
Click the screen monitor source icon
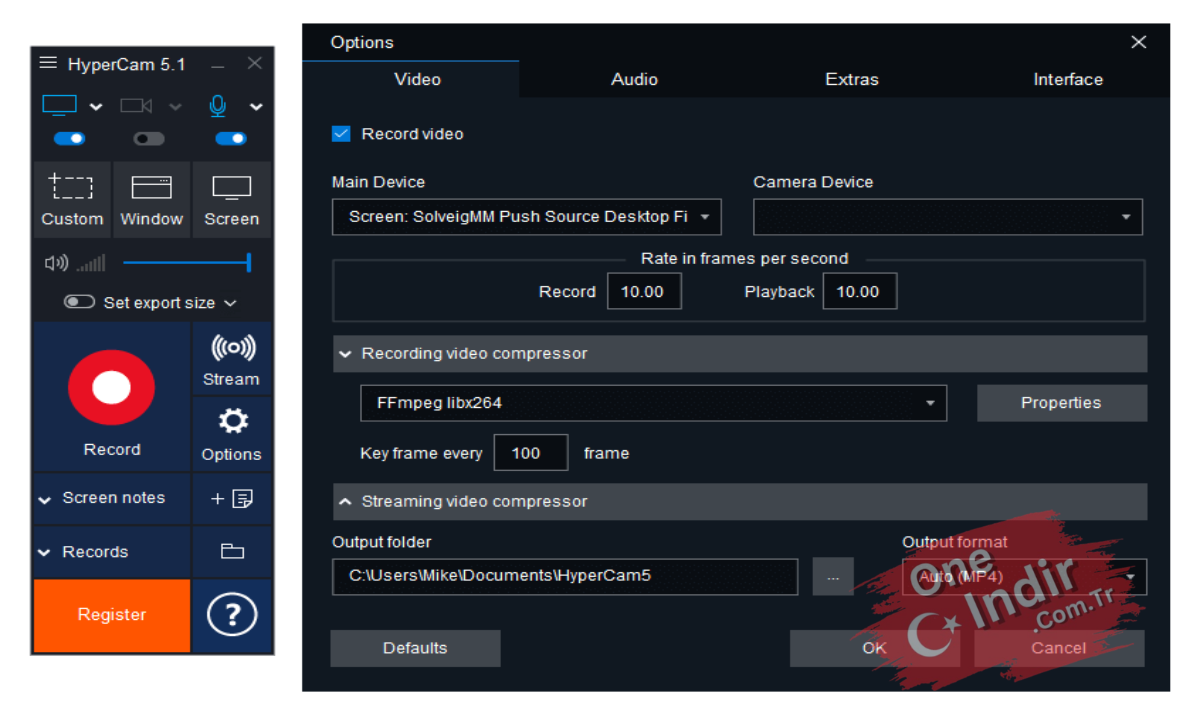tap(59, 105)
